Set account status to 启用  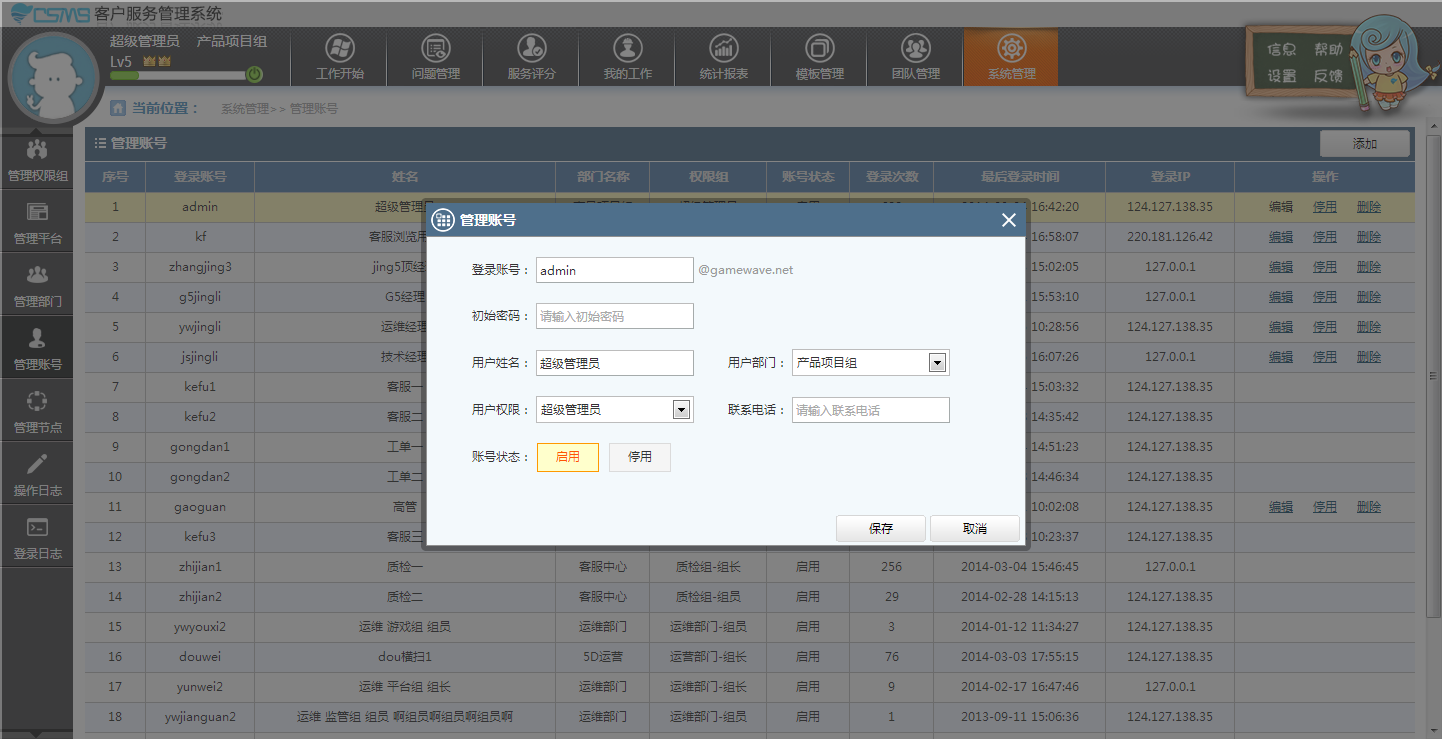tap(568, 457)
